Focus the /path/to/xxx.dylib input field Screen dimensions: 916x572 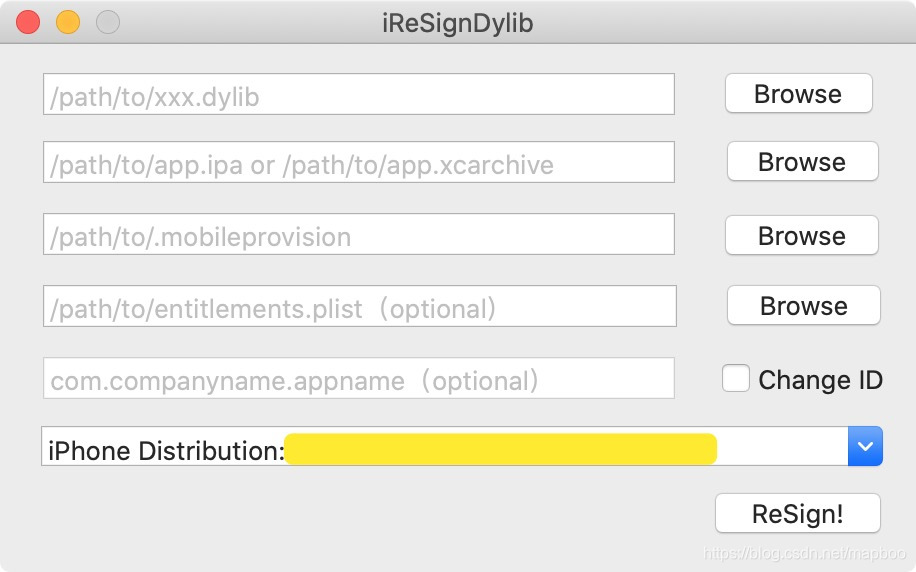click(x=359, y=94)
